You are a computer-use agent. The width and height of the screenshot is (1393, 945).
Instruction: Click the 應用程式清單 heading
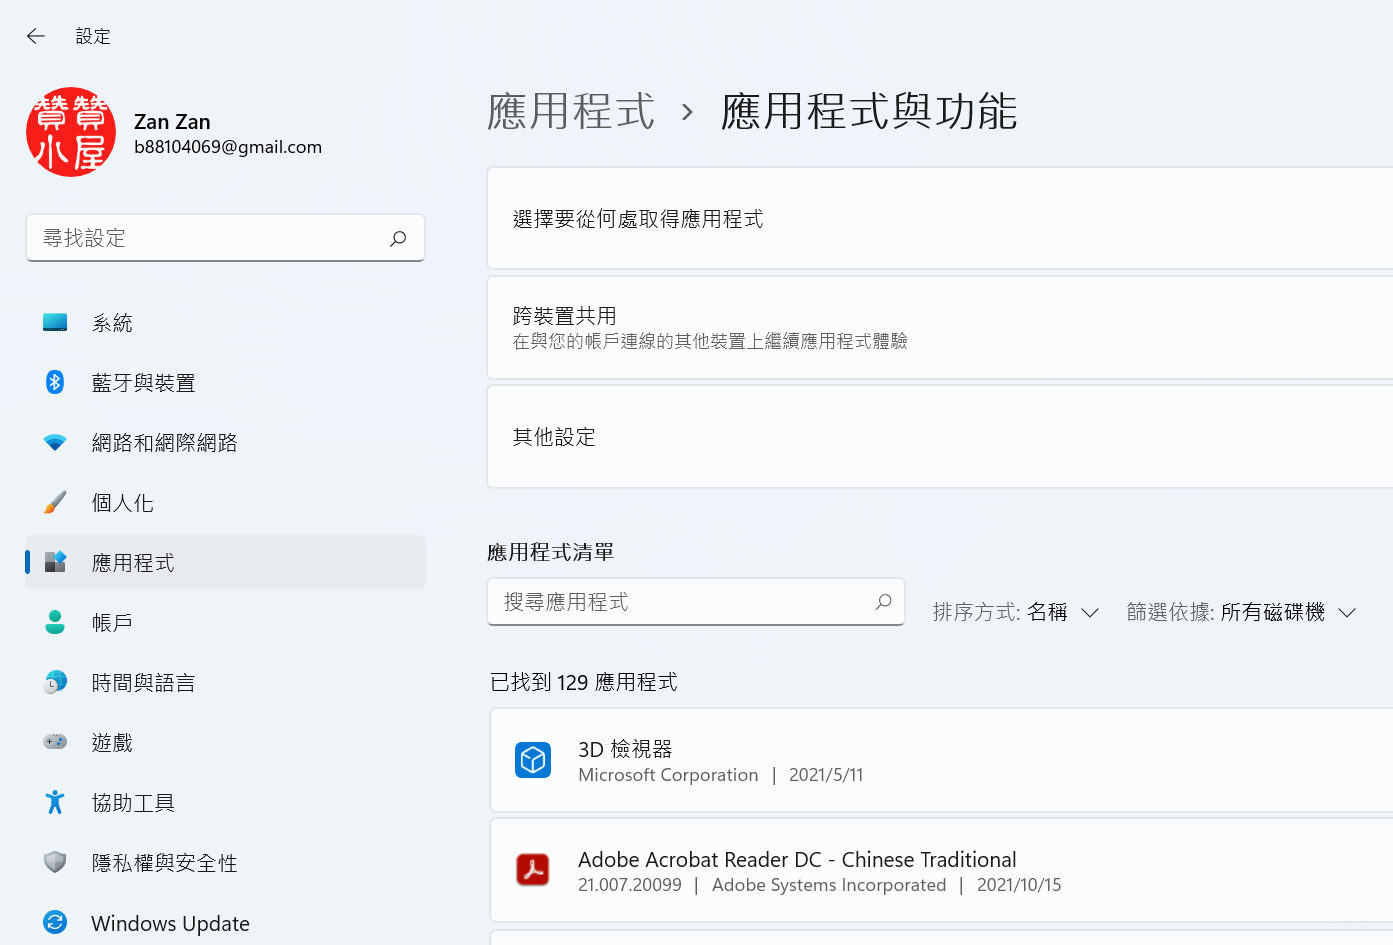(x=551, y=552)
